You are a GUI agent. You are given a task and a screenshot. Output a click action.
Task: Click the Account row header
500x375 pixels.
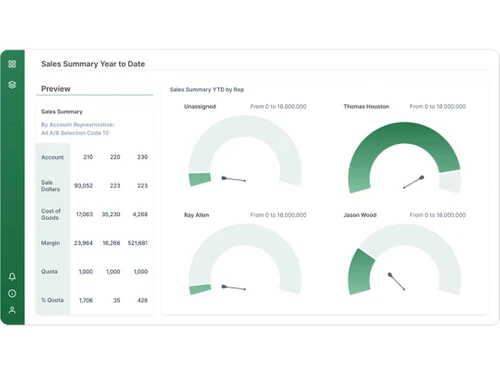tap(52, 157)
